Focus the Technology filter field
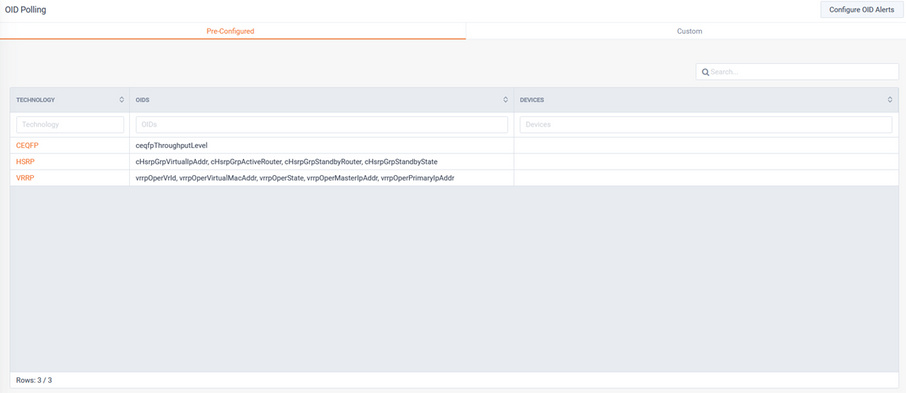Image resolution: width=906 pixels, height=393 pixels. pyautogui.click(x=70, y=124)
